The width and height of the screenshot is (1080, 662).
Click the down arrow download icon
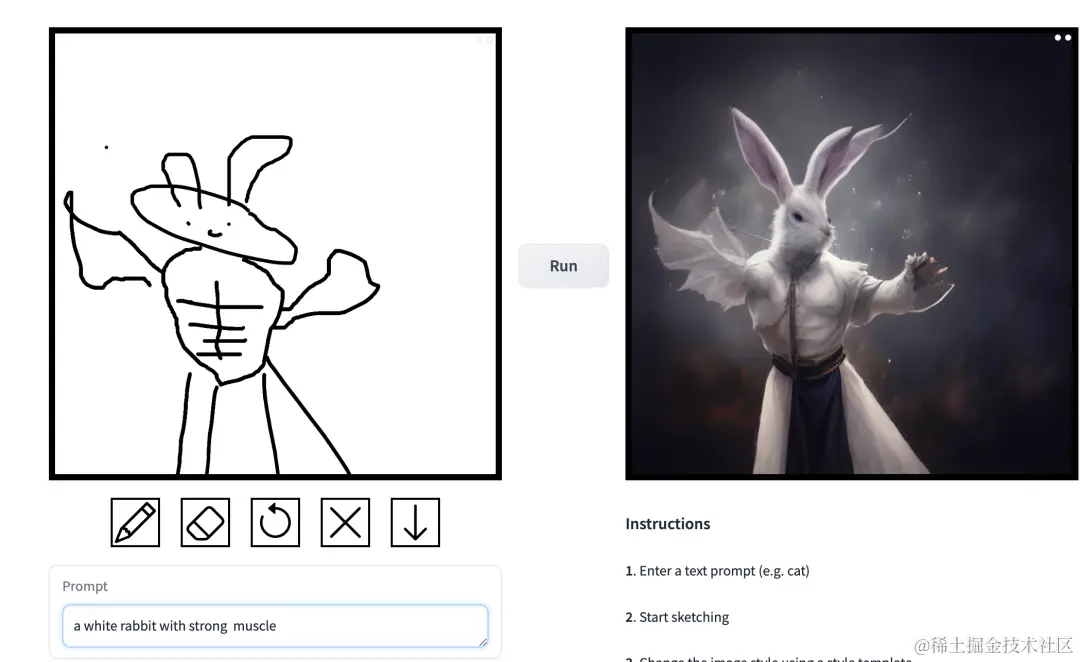[x=415, y=522]
